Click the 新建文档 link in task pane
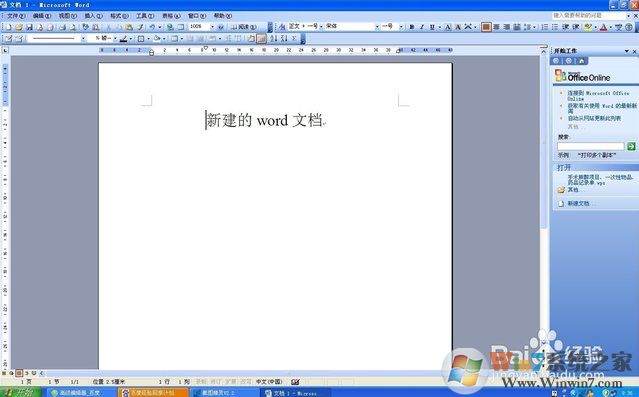This screenshot has width=639, height=397. (578, 203)
